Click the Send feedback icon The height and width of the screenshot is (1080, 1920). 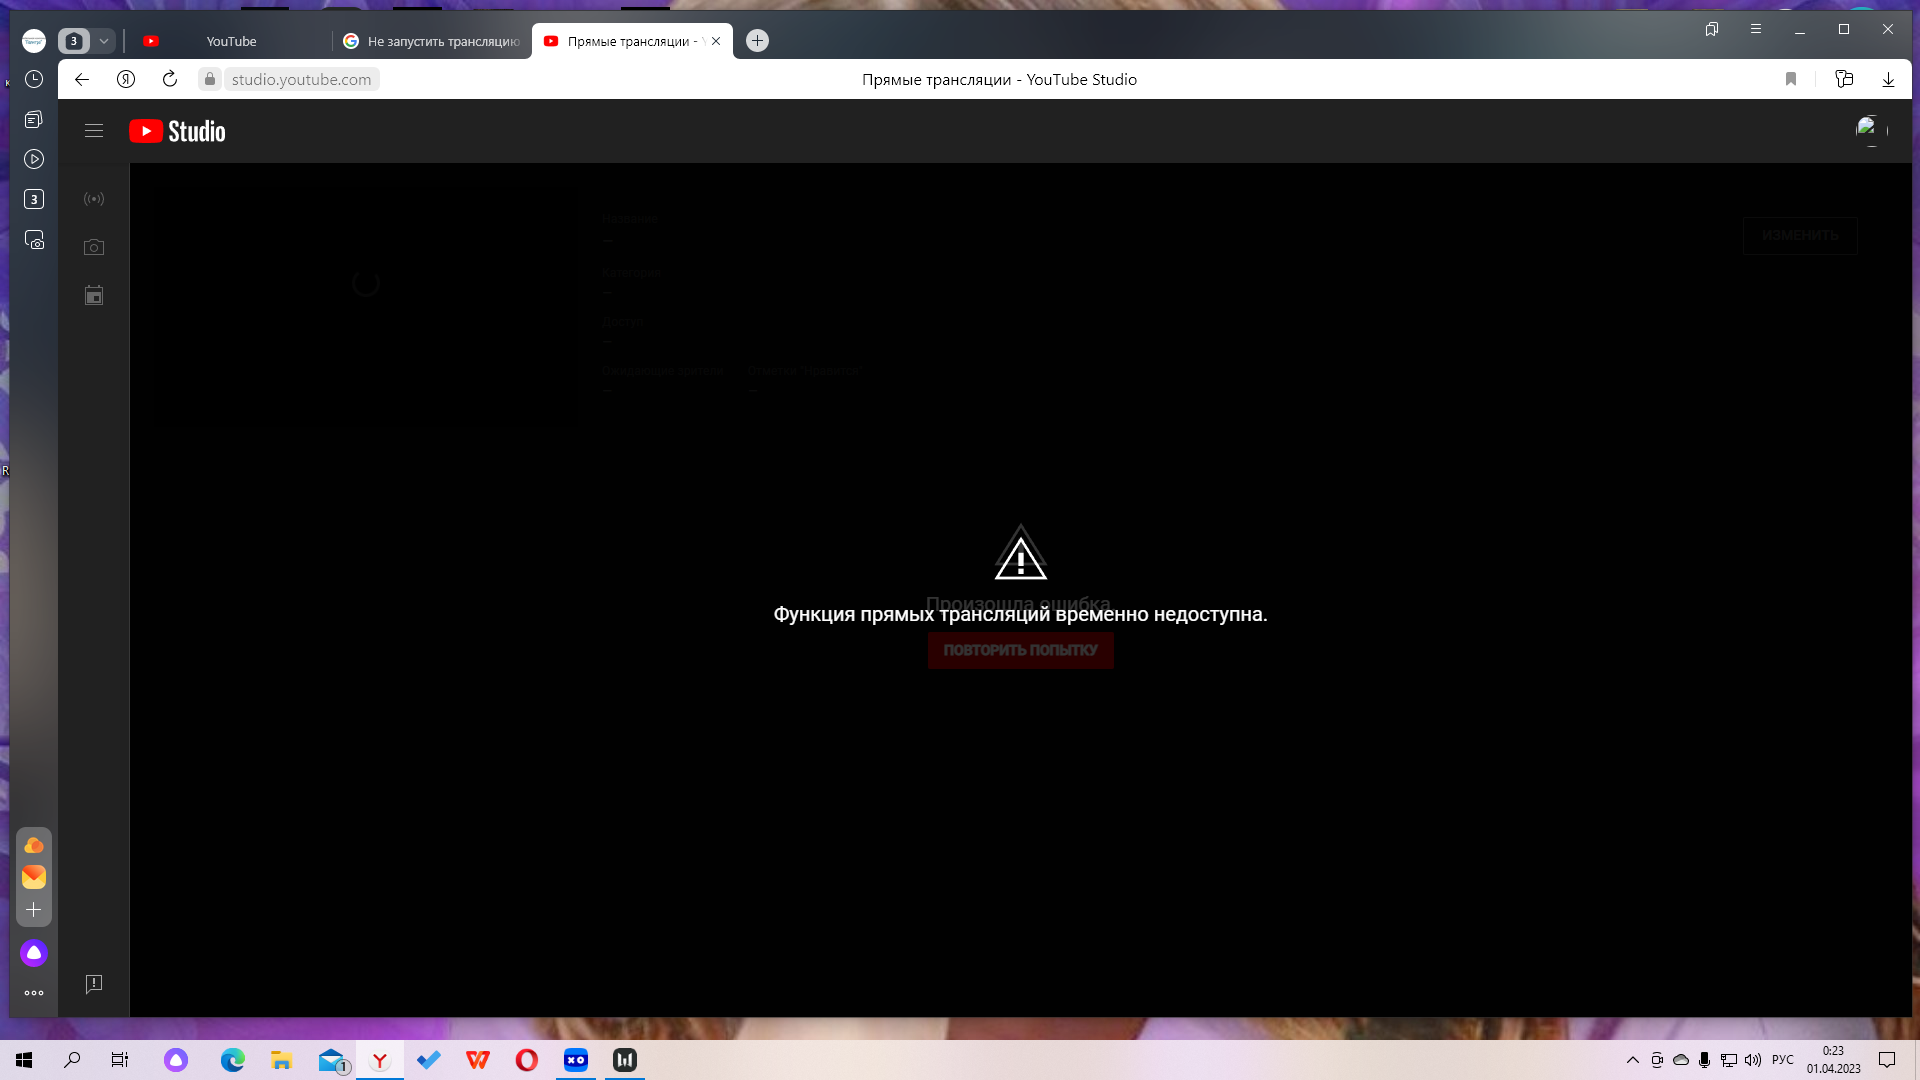(x=94, y=984)
